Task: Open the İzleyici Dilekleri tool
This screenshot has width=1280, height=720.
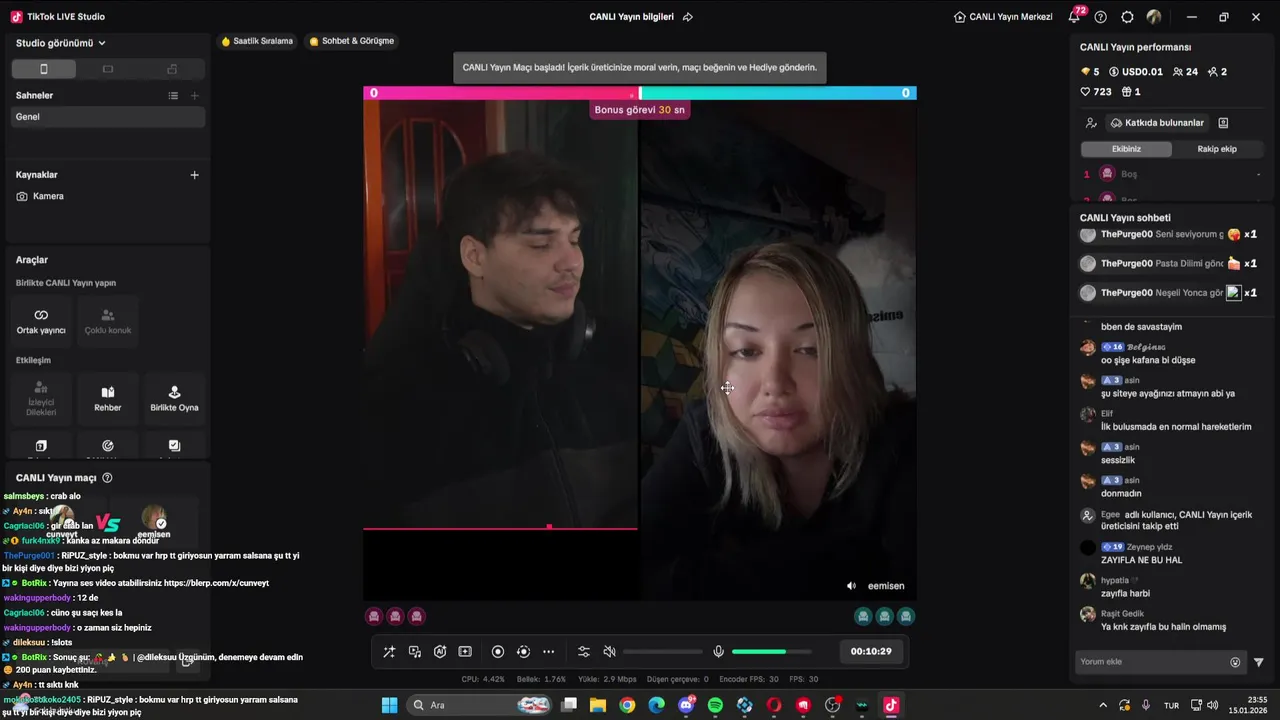Action: 41,398
